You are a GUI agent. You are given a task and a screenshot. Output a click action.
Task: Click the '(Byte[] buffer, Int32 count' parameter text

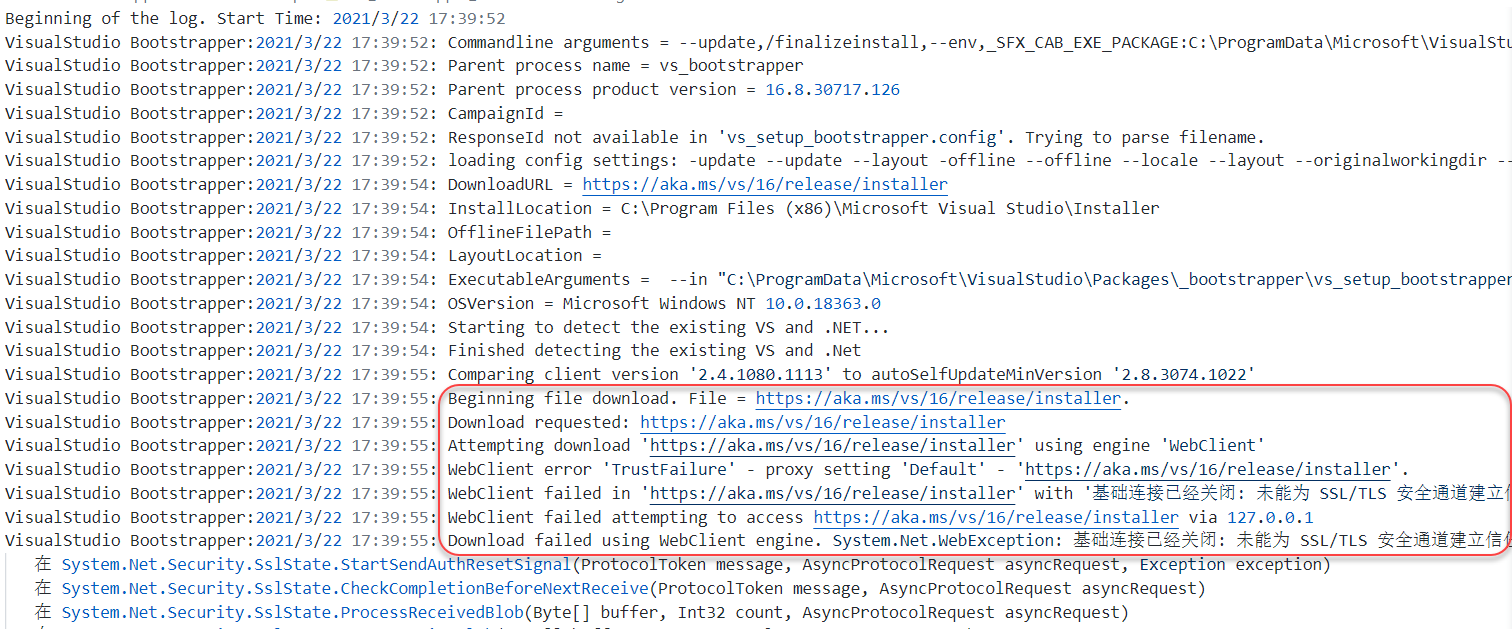coord(658,612)
